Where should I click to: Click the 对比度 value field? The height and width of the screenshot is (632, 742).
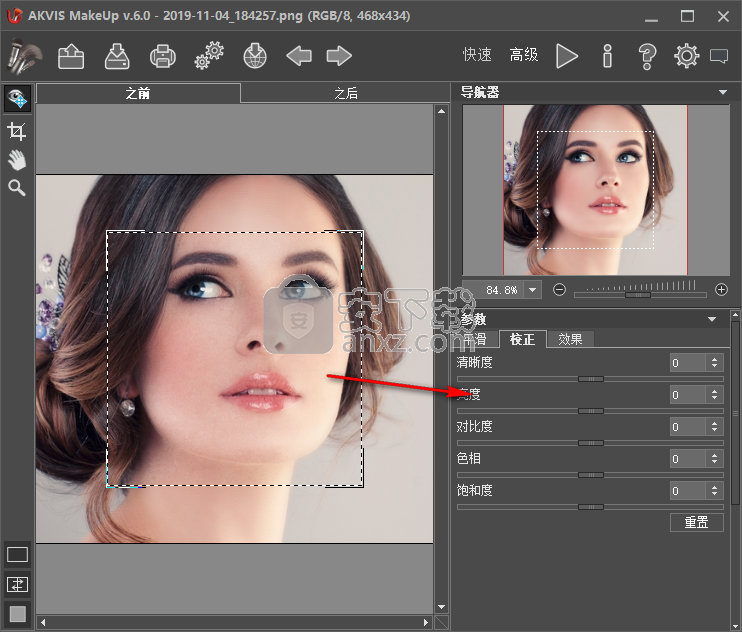click(688, 427)
